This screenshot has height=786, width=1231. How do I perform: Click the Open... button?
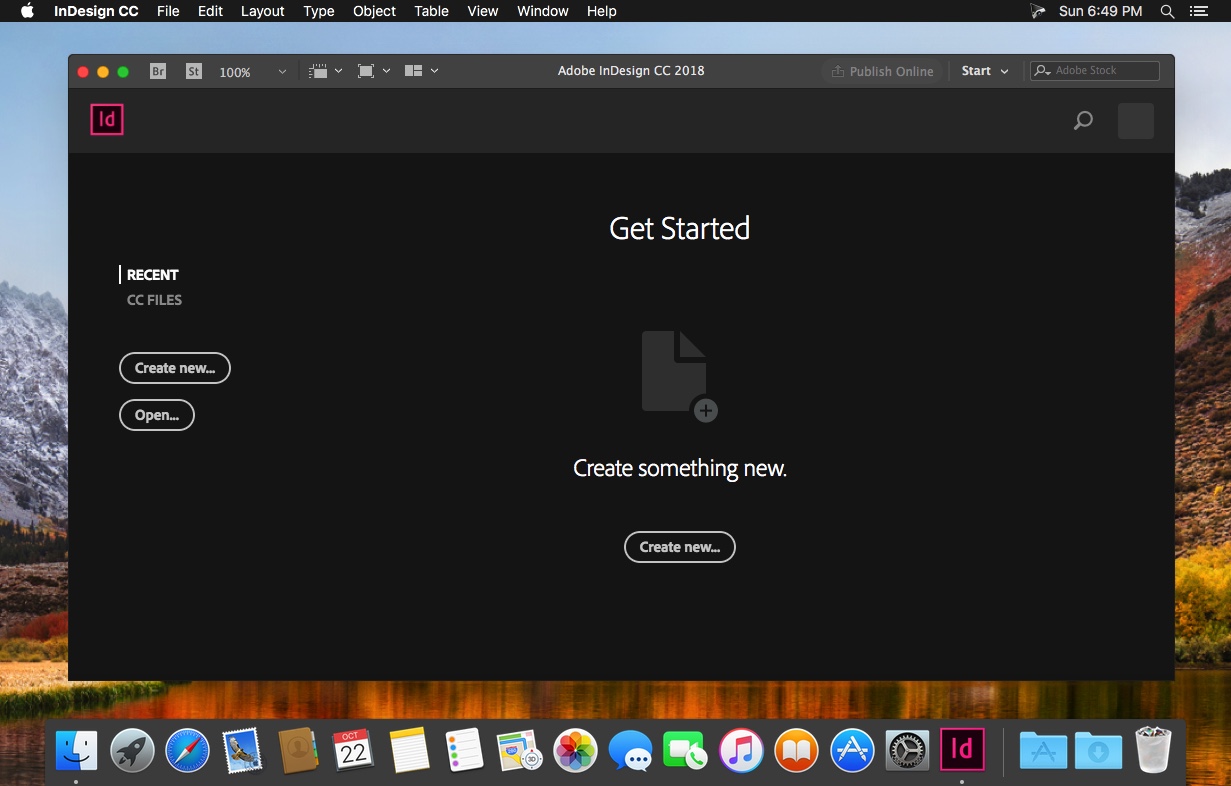157,415
